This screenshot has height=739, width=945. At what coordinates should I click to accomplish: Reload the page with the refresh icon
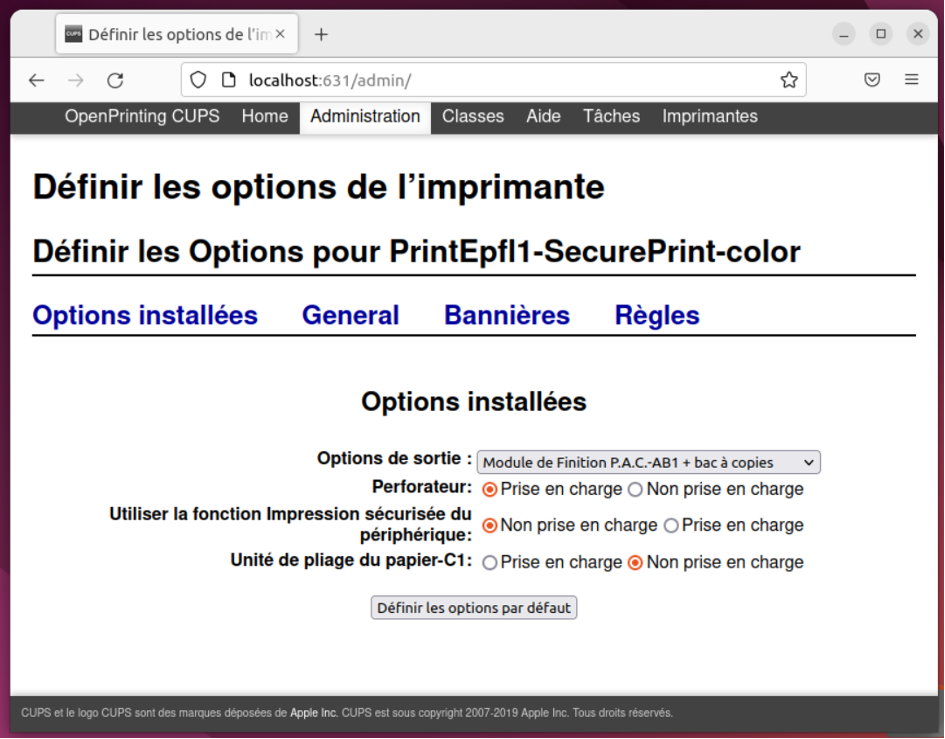pos(115,80)
